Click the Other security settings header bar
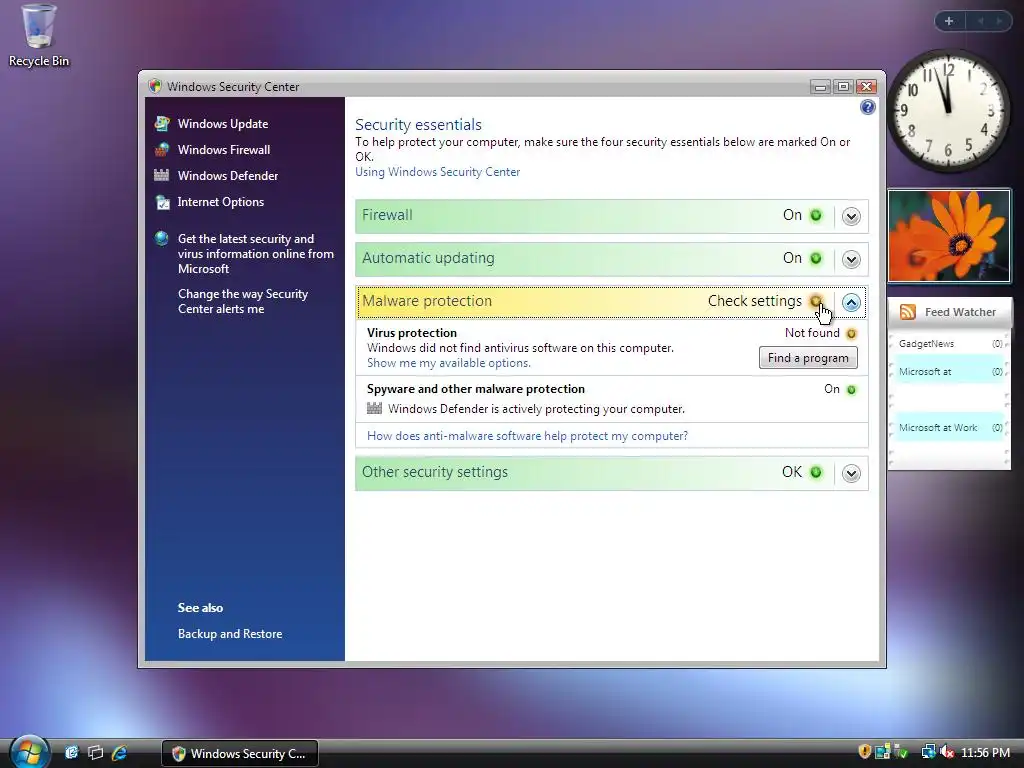The width and height of the screenshot is (1024, 768). pos(611,473)
